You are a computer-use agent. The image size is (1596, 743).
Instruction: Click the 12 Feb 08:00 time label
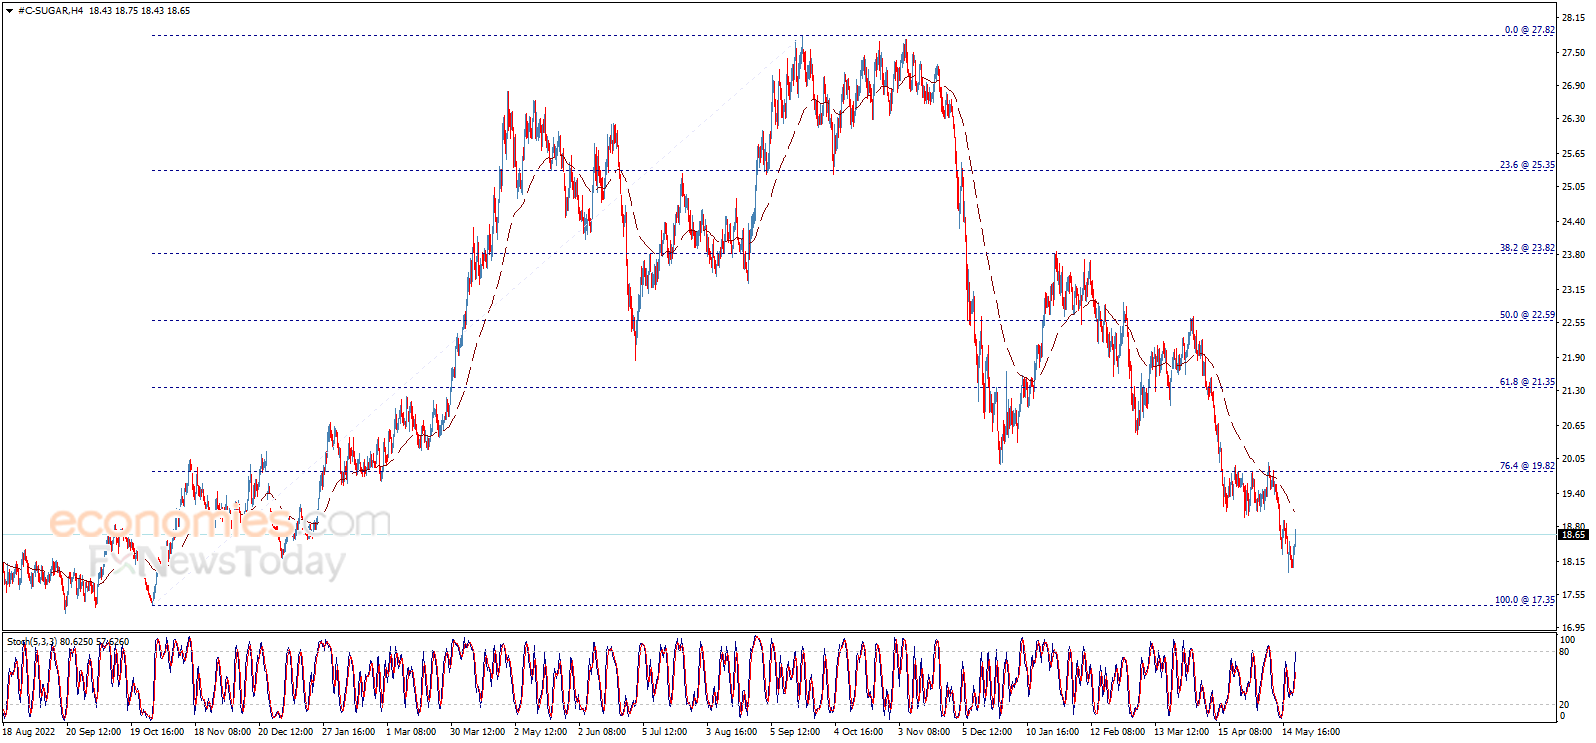coord(1119,731)
